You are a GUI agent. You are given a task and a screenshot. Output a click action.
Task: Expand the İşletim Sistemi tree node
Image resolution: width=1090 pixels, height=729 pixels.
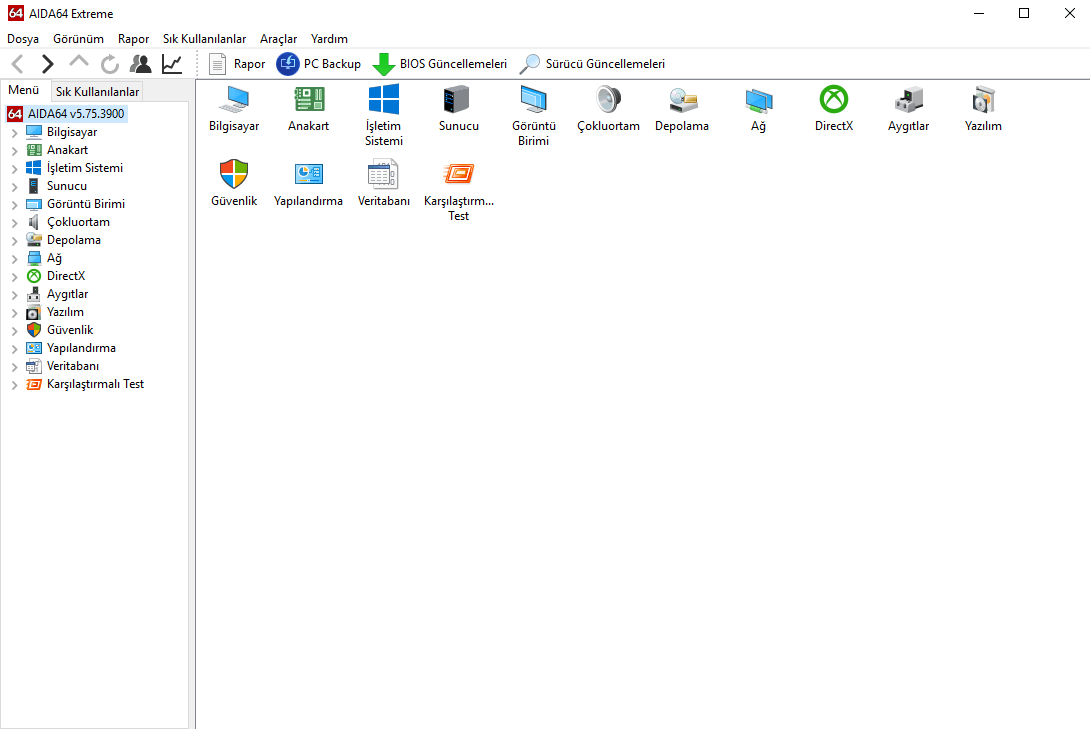pyautogui.click(x=15, y=168)
